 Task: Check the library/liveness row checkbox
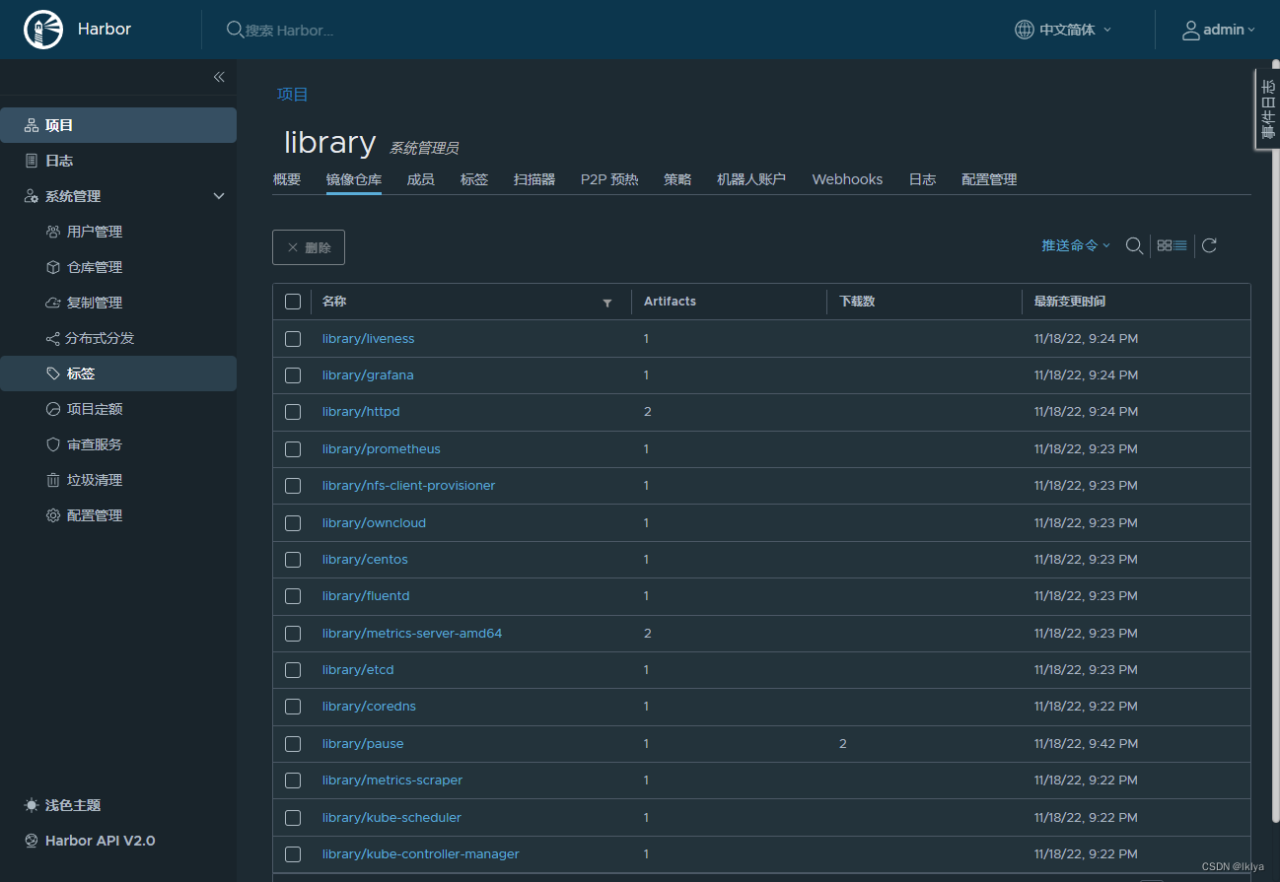coord(293,339)
